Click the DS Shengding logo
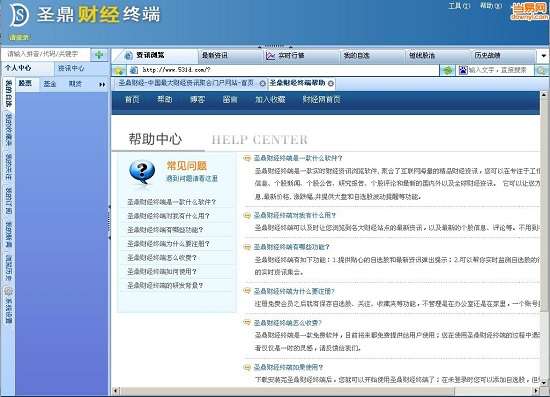Screen dimensions: 550x397 19,15
